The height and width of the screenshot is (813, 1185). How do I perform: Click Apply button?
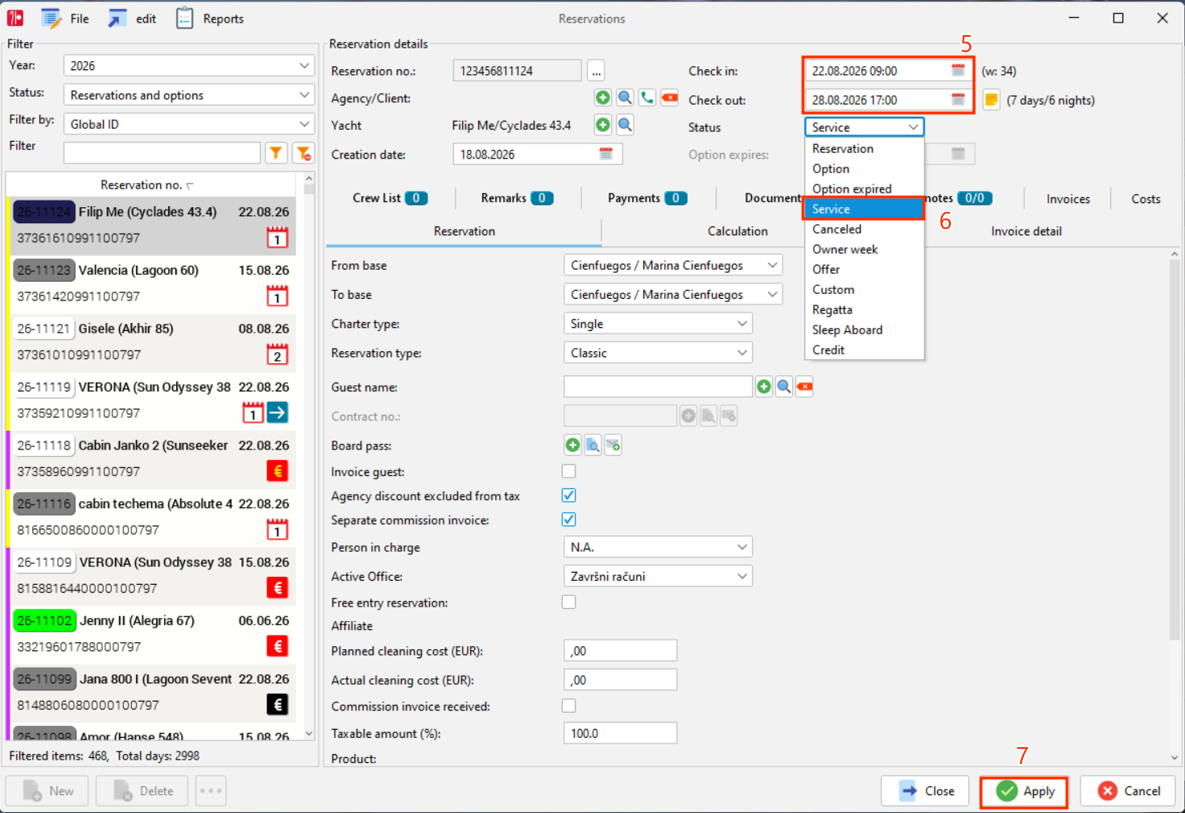tap(1024, 791)
